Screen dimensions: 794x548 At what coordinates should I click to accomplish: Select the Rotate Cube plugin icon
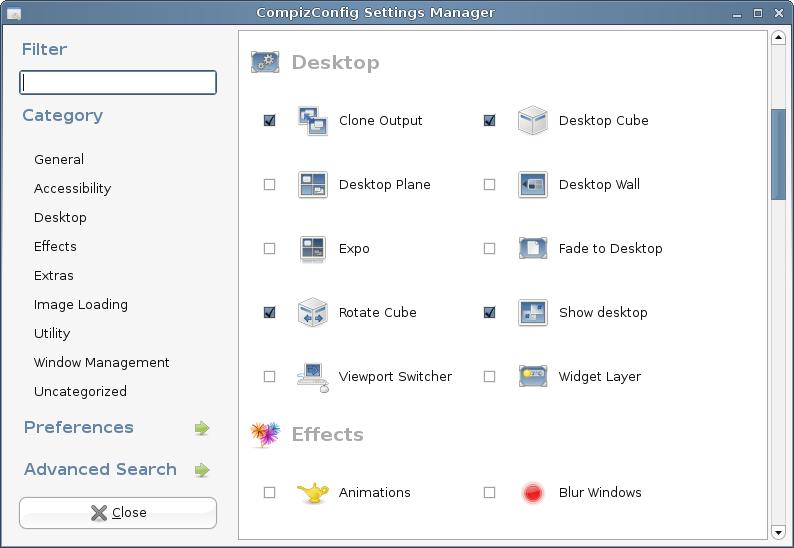coord(312,312)
